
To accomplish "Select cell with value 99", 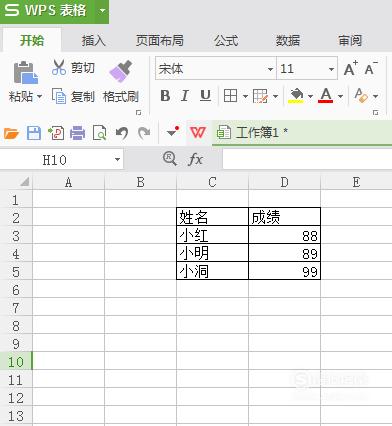I will pyautogui.click(x=284, y=271).
